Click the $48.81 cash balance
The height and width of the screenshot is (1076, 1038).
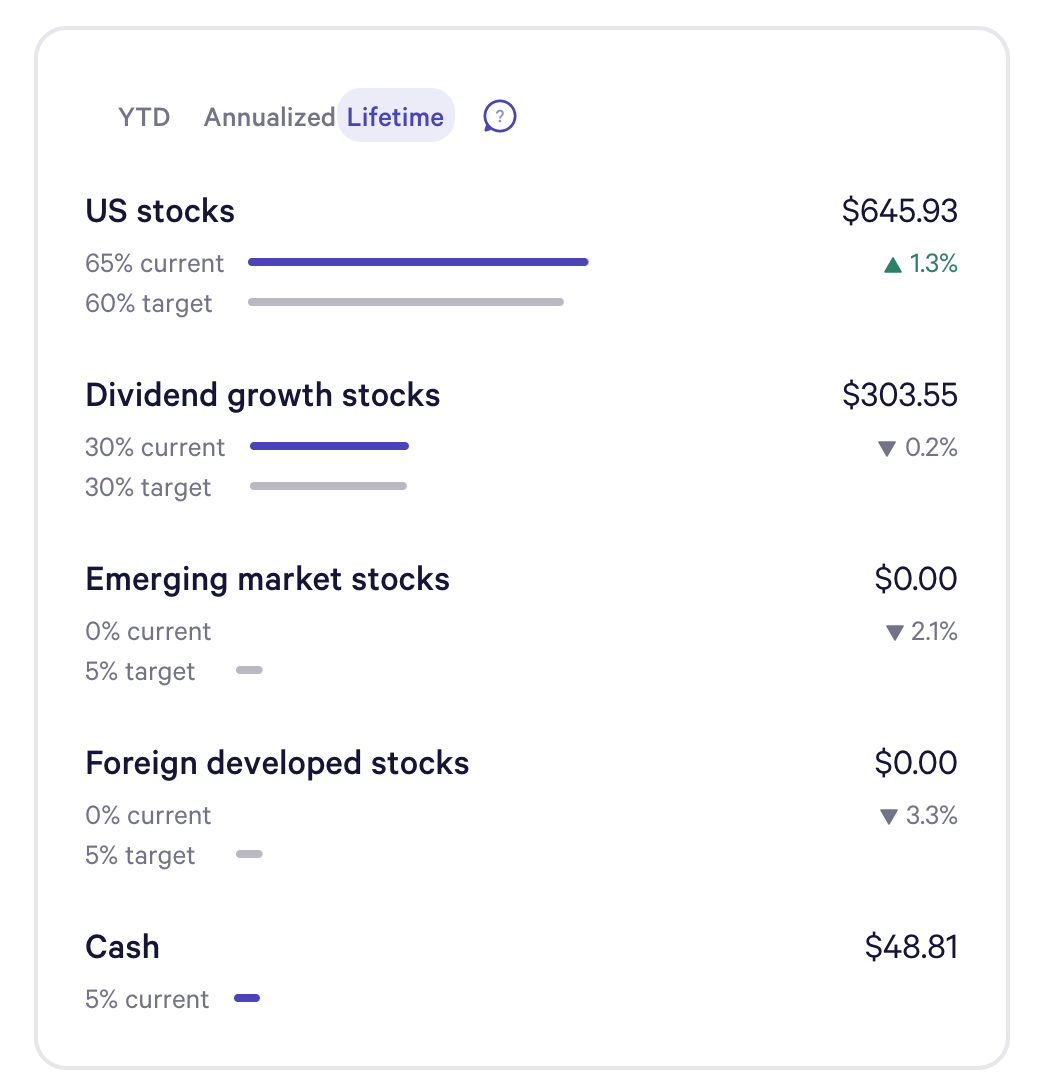point(911,947)
